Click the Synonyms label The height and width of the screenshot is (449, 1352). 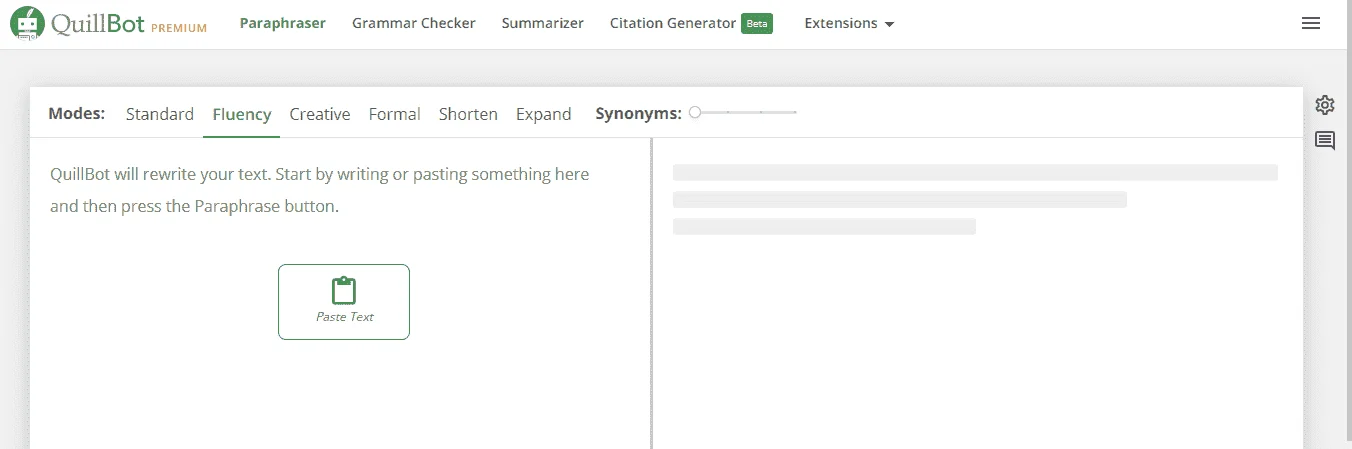click(x=639, y=114)
